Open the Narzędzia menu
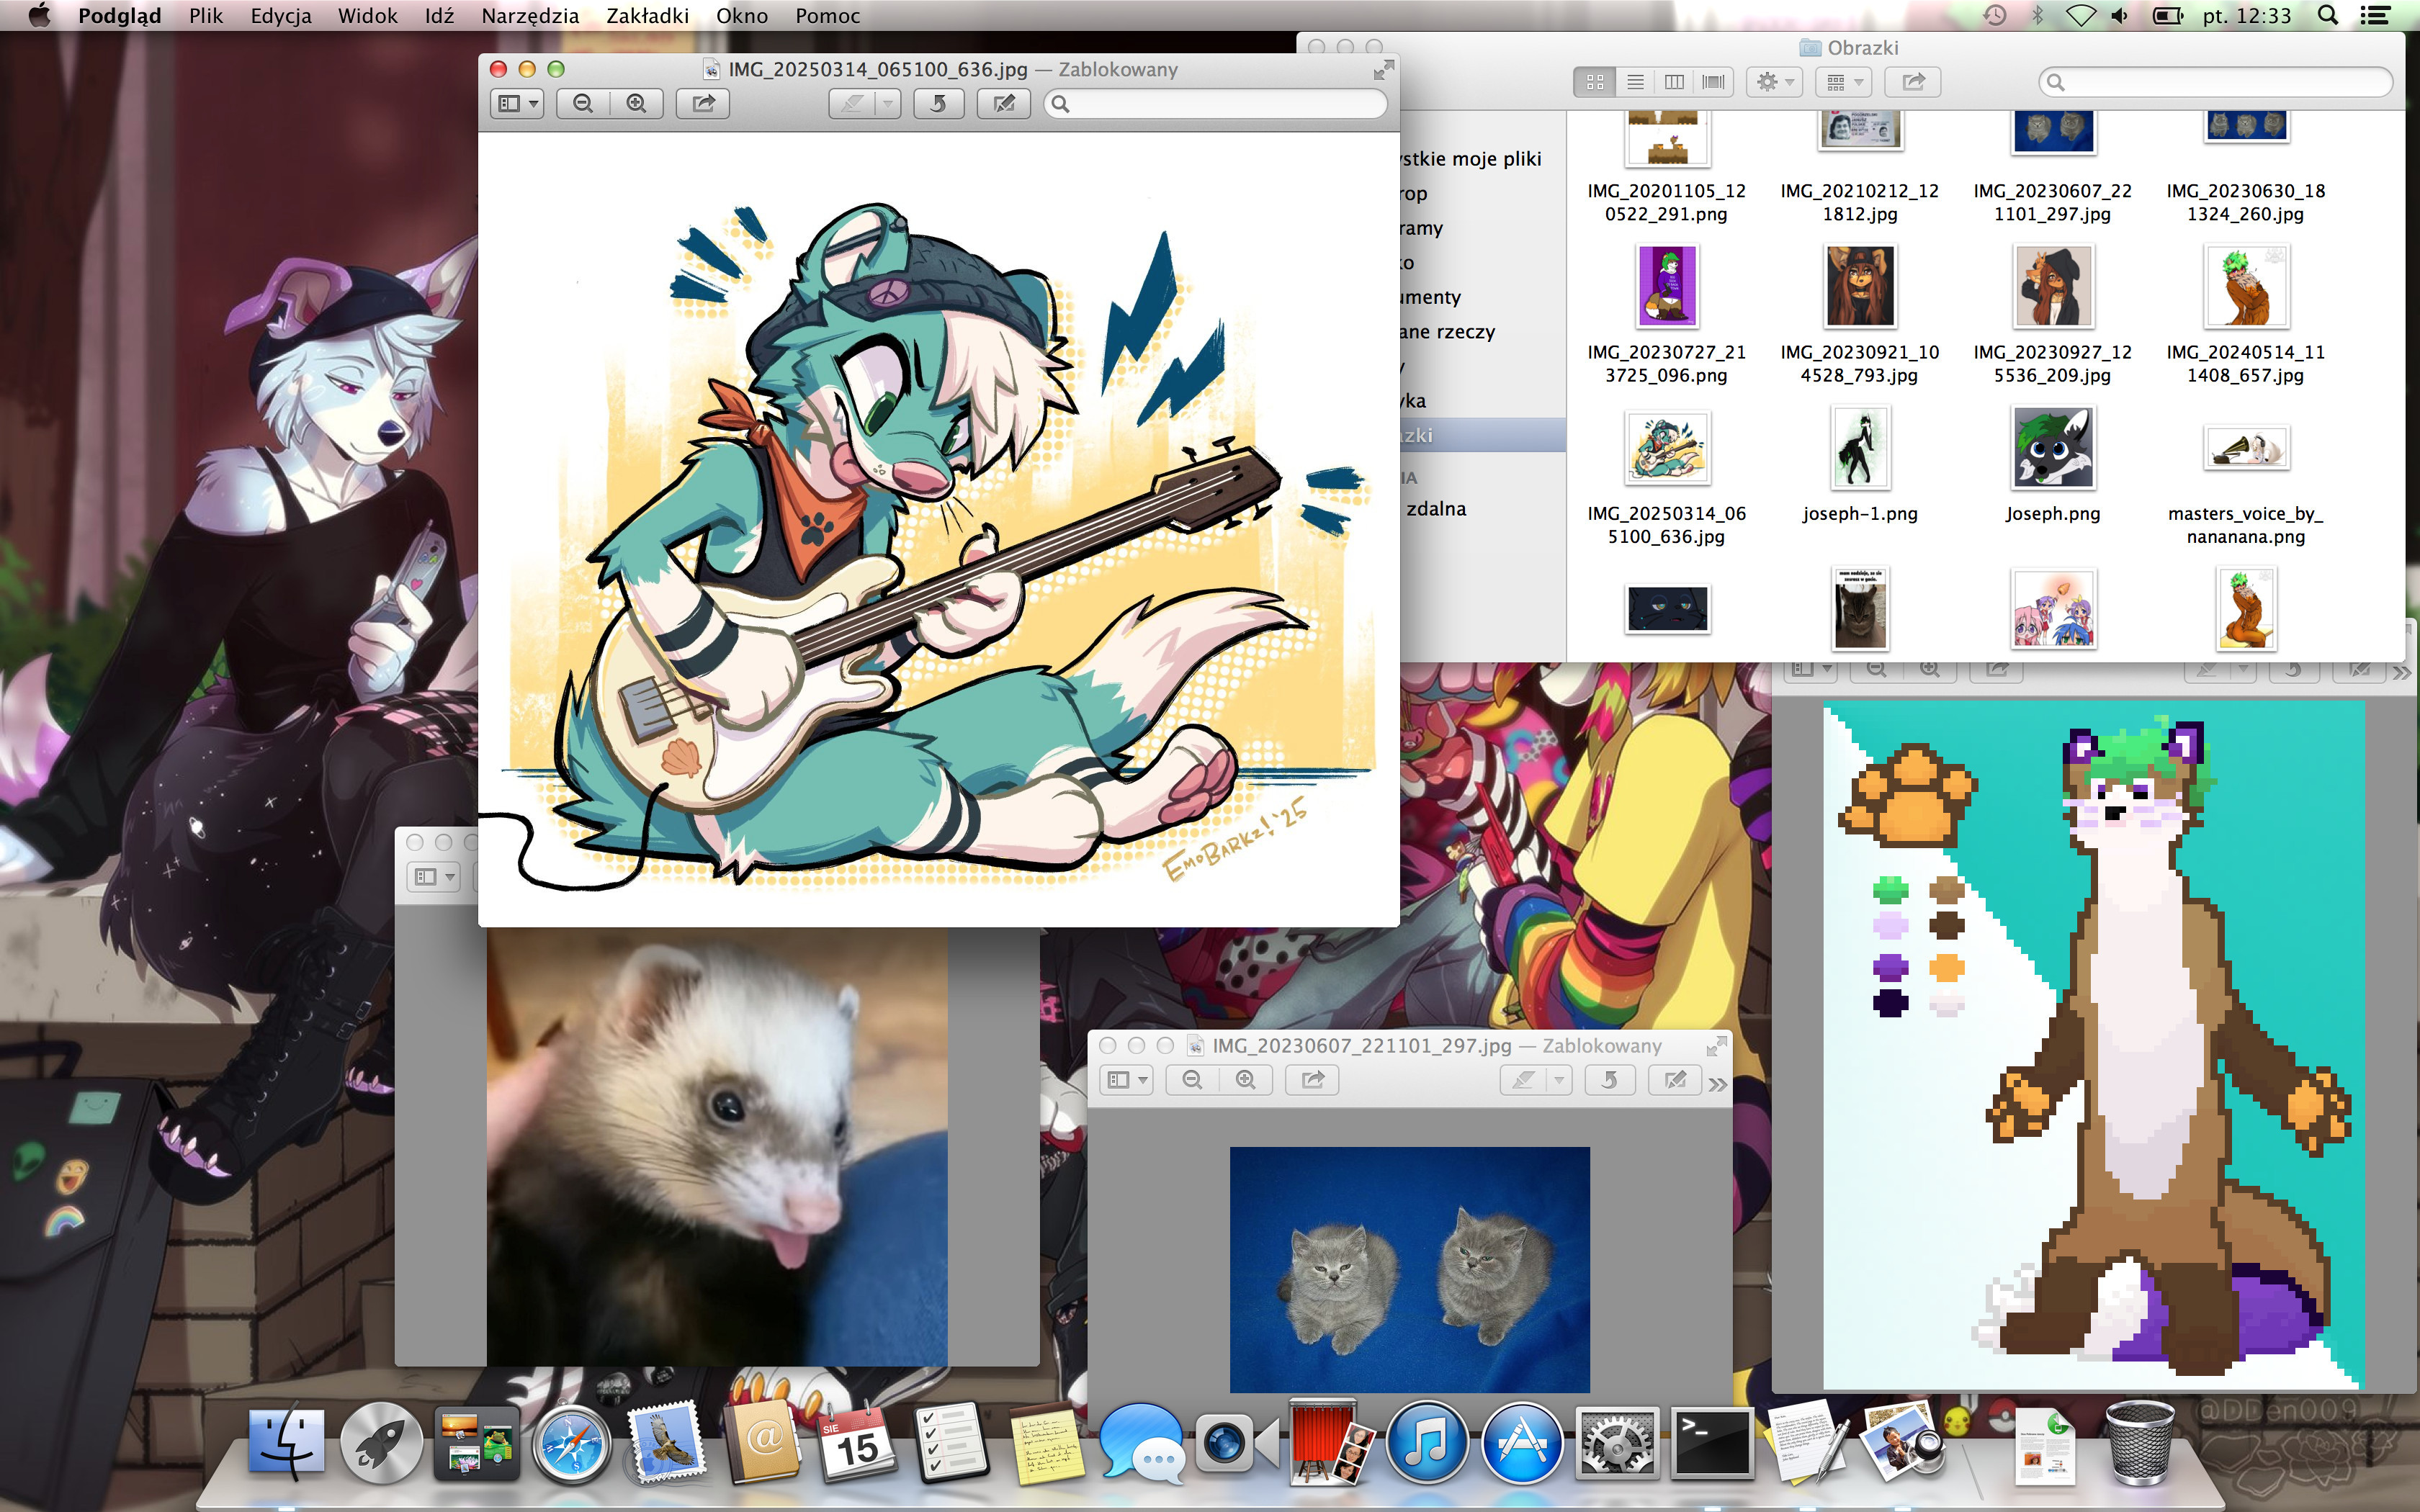The height and width of the screenshot is (1512, 2420). 529,15
